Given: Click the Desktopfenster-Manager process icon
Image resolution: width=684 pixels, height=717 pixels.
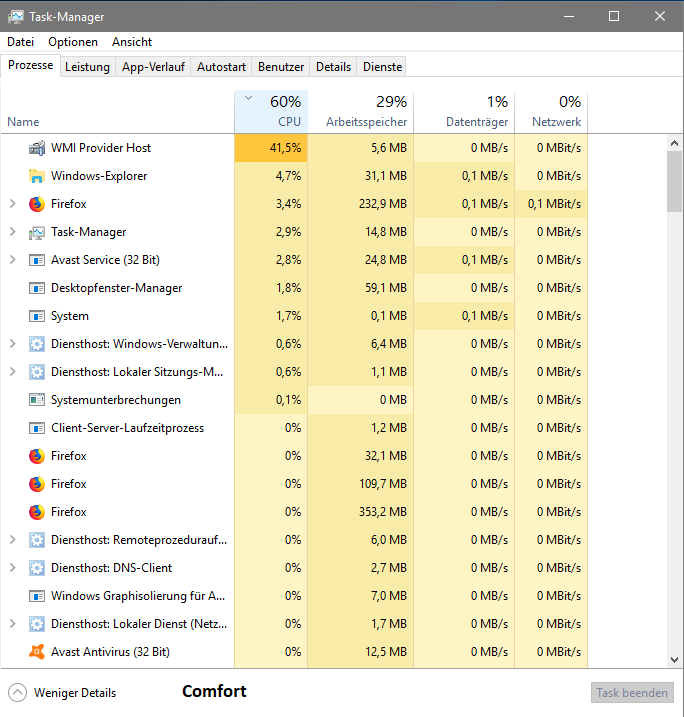Looking at the screenshot, I should 37,288.
